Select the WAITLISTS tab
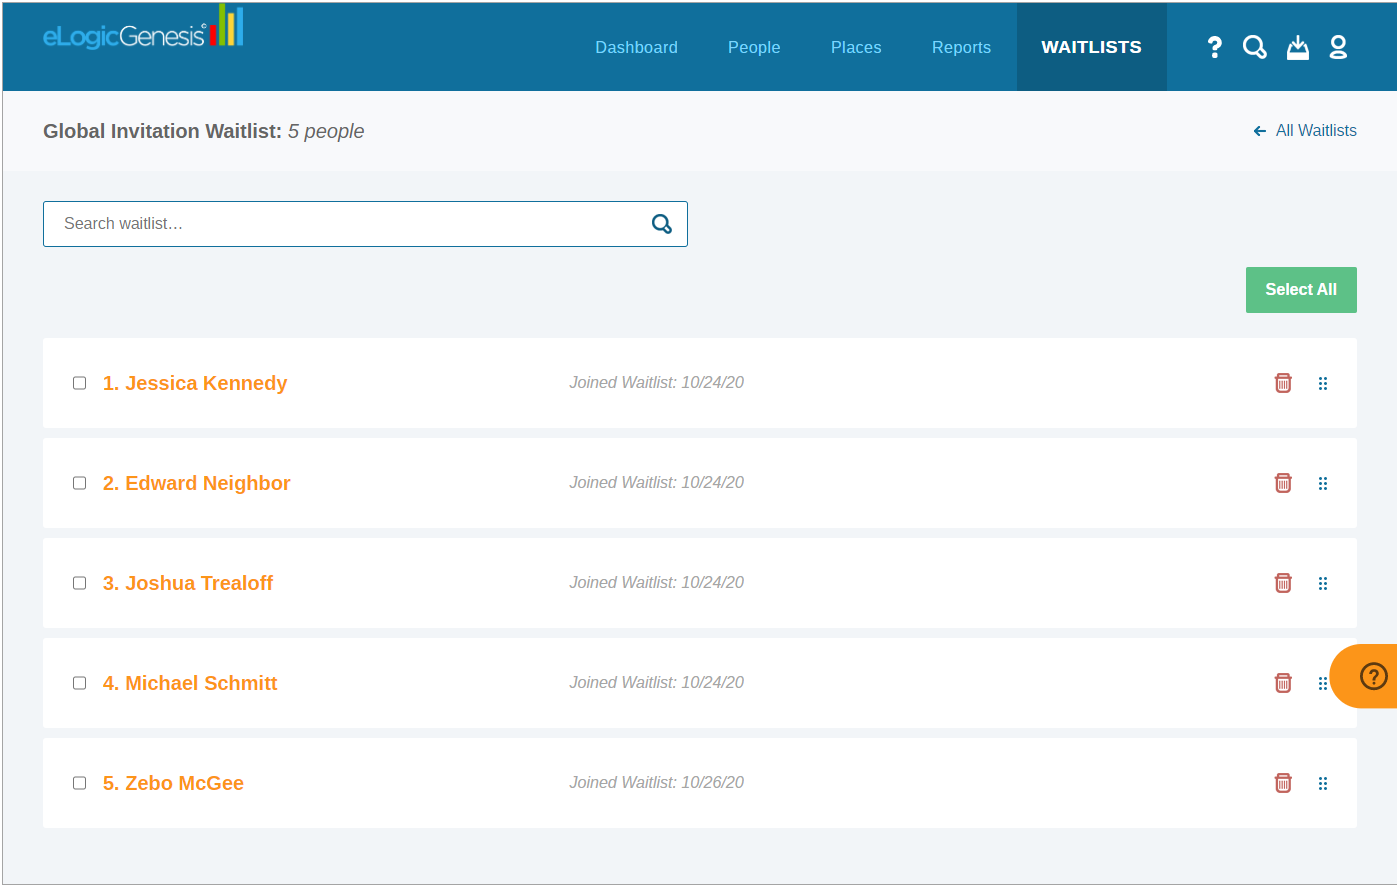The height and width of the screenshot is (886, 1397). pos(1091,47)
